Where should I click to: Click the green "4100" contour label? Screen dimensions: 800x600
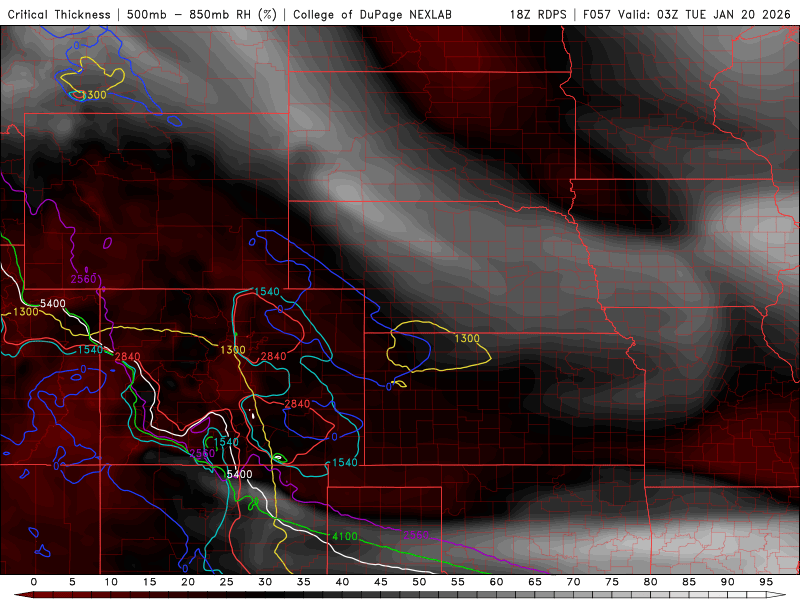pyautogui.click(x=345, y=536)
